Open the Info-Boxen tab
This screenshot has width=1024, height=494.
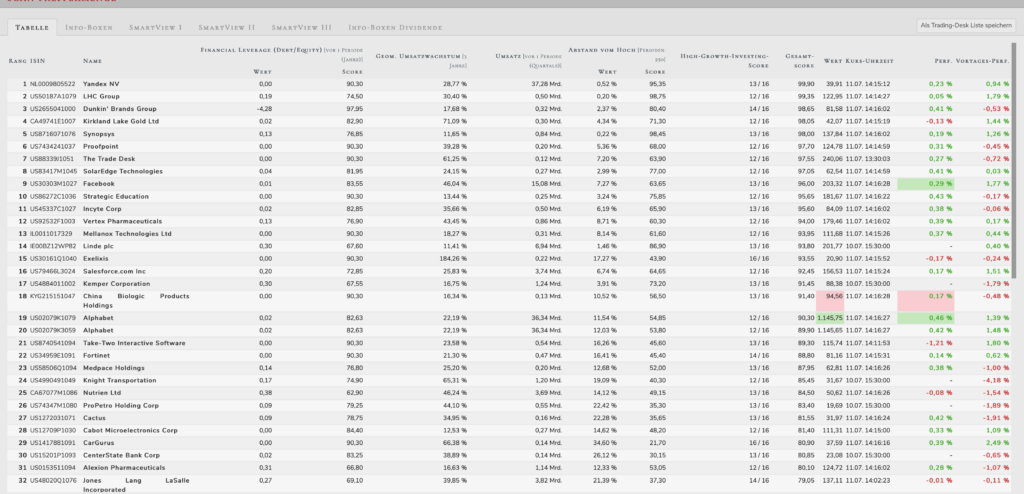click(x=89, y=27)
